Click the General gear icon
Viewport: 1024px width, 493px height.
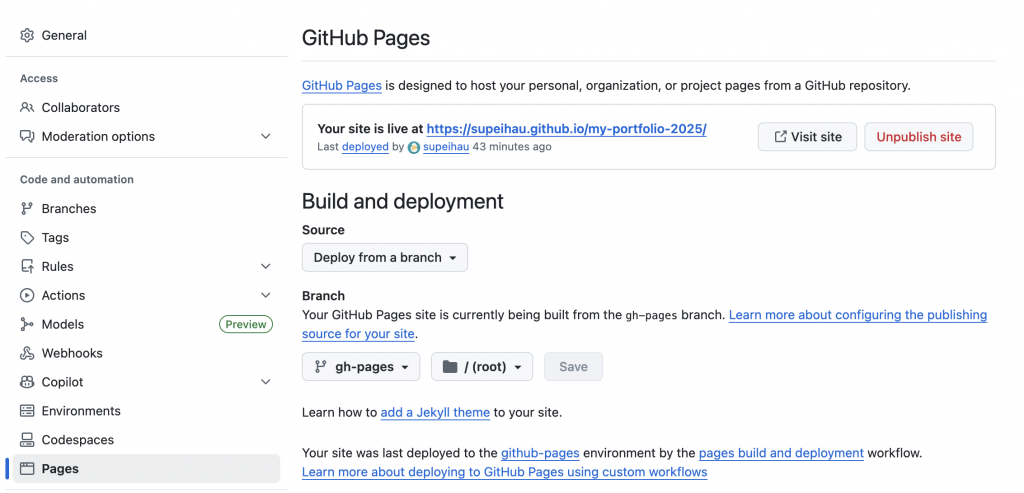point(27,35)
